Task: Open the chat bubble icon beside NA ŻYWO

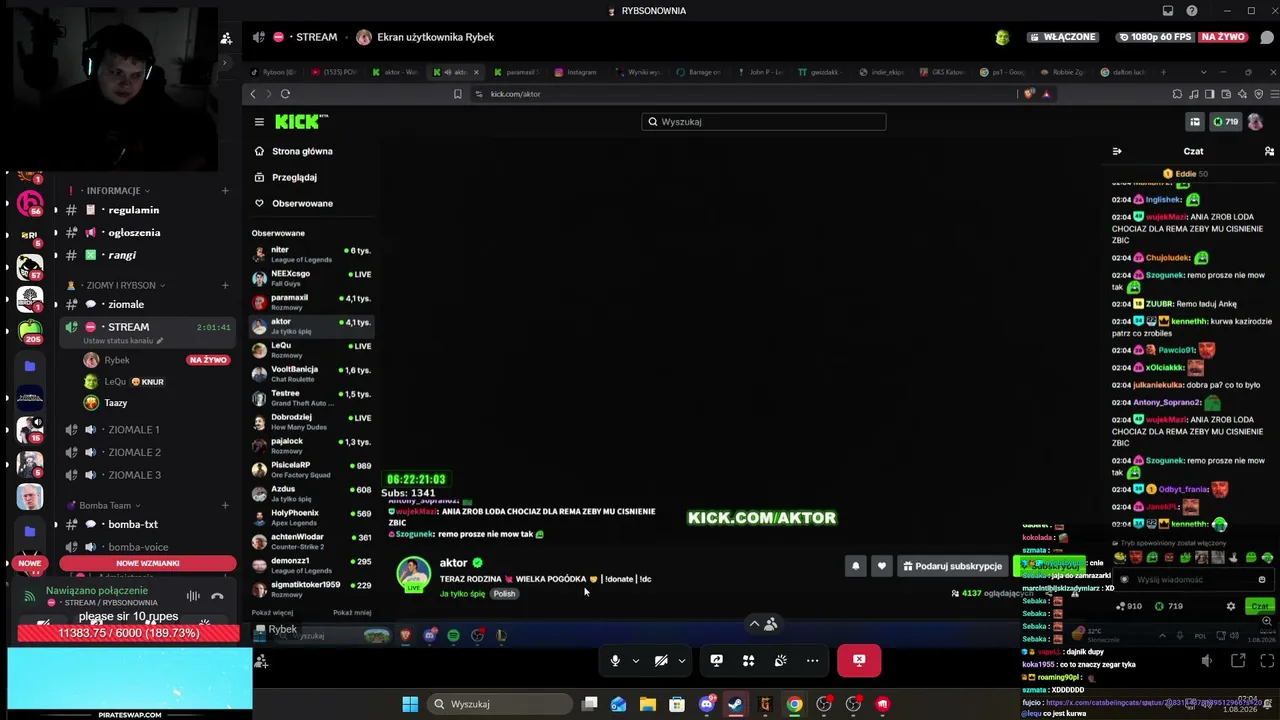Action: 1267,37
